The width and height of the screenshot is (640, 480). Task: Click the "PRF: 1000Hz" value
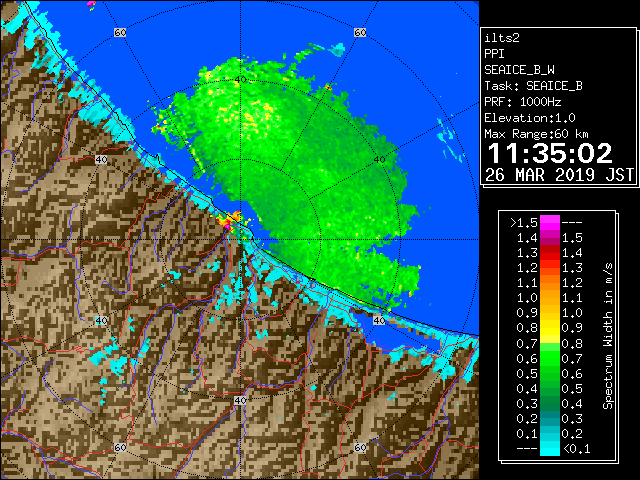(522, 102)
